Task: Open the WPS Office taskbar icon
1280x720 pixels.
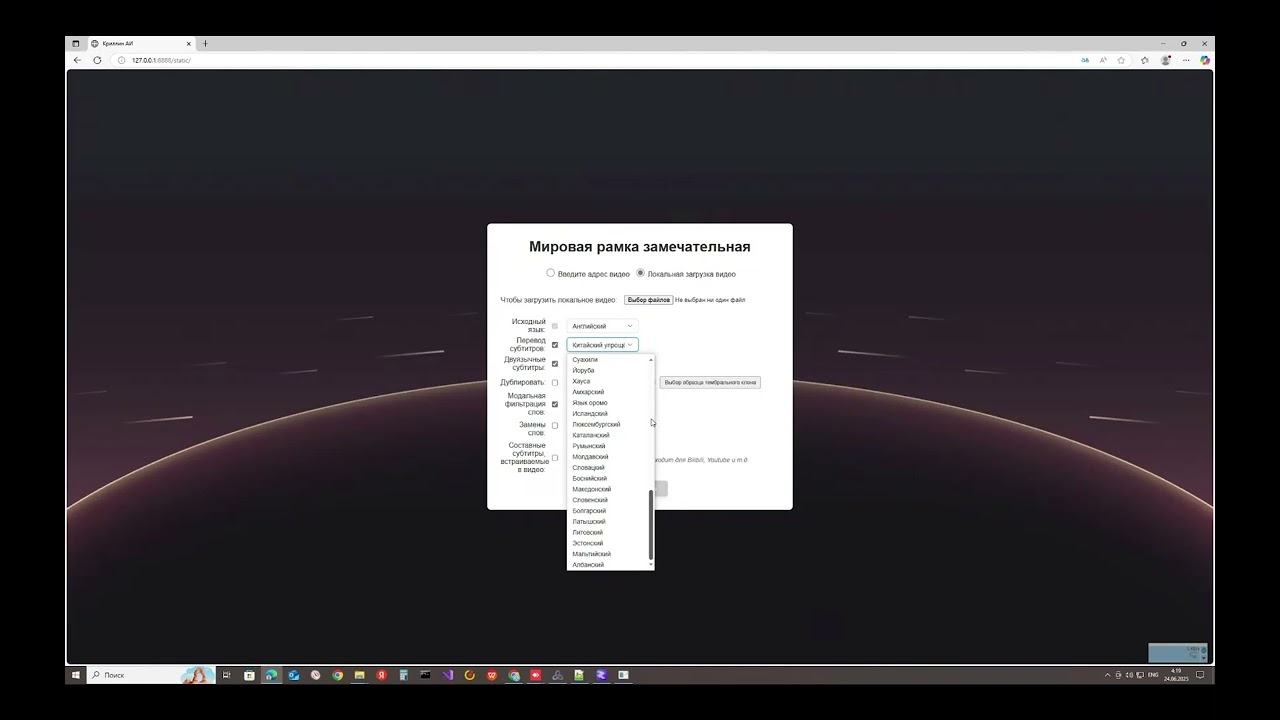Action: click(492, 675)
